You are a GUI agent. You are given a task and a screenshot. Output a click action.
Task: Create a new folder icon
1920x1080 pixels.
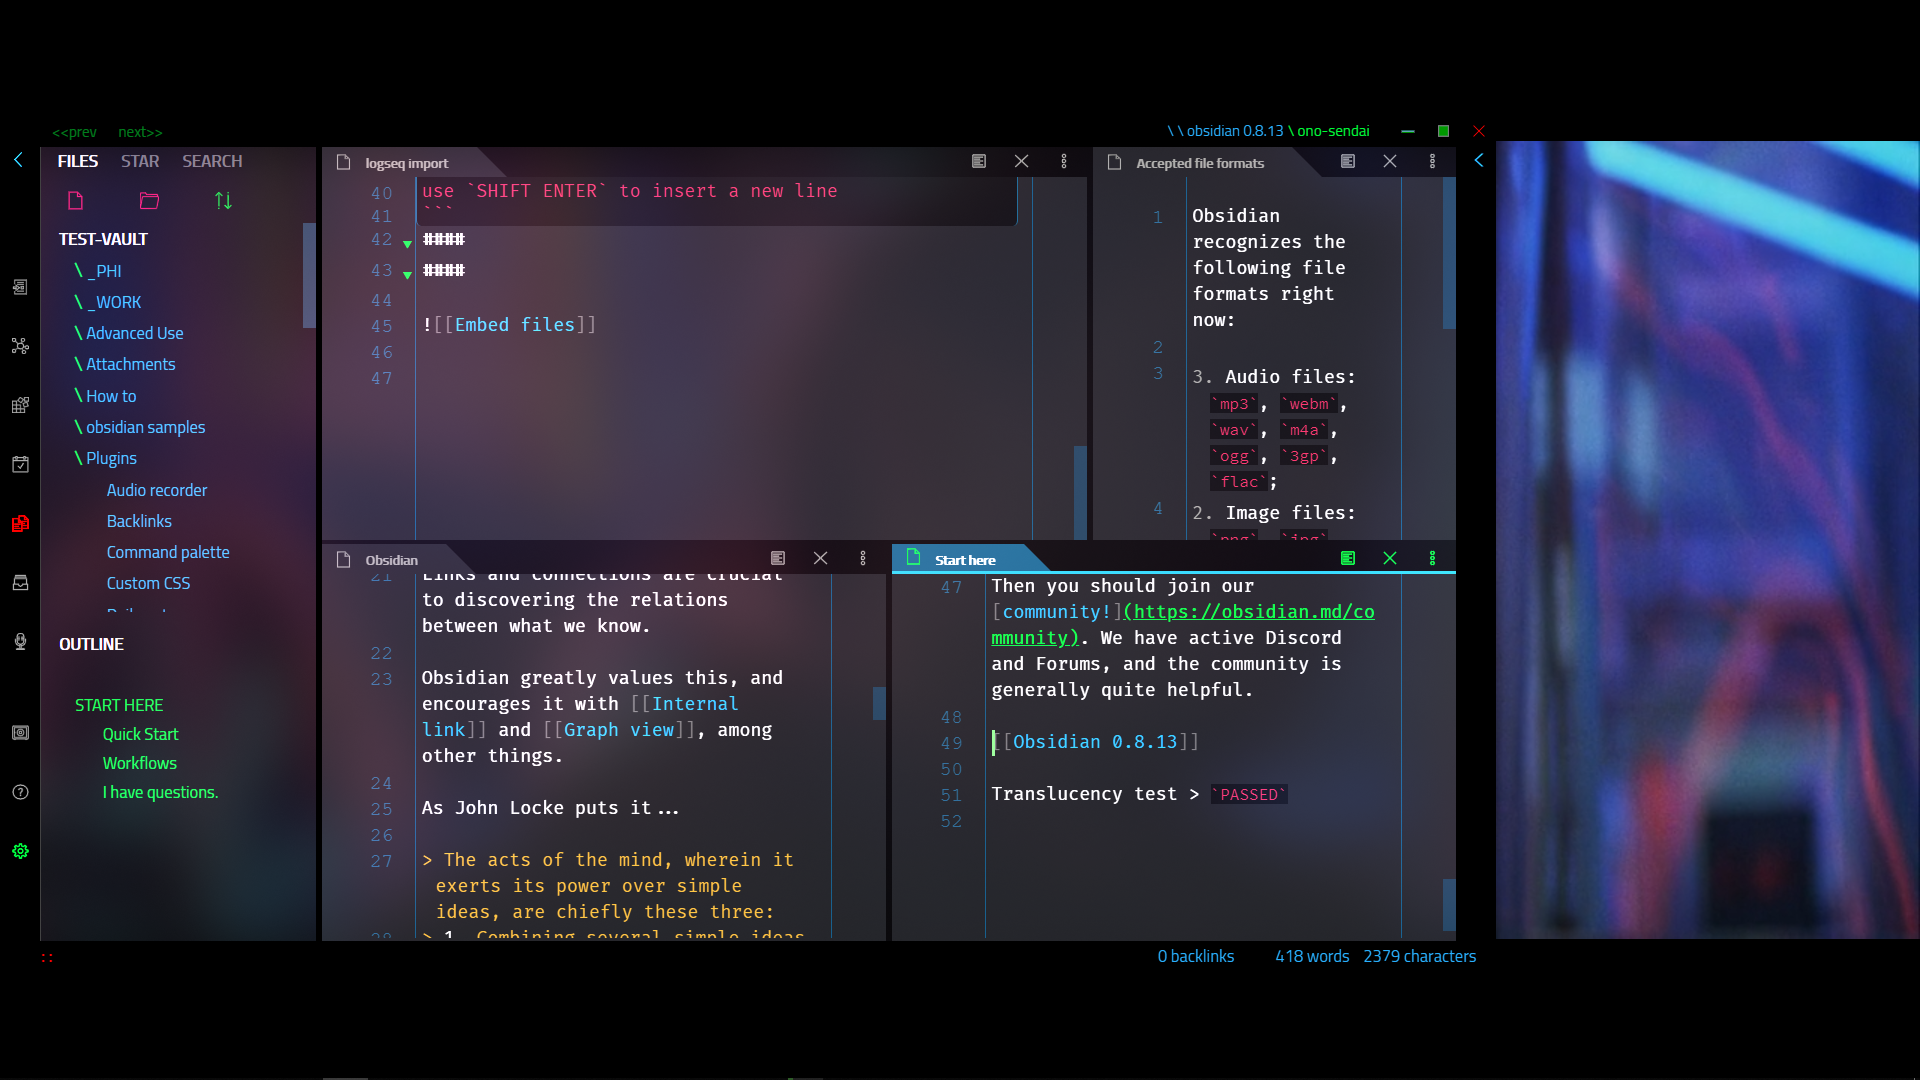[149, 201]
